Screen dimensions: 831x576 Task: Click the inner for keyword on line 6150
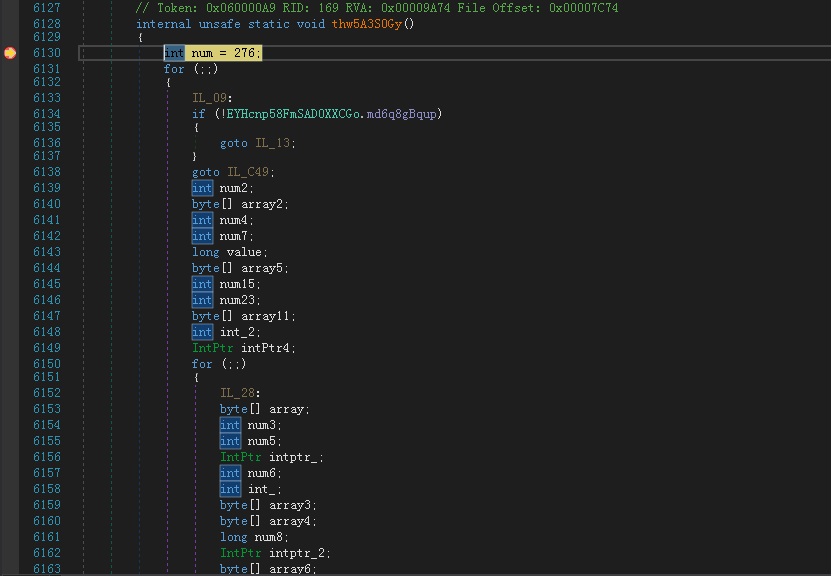pyautogui.click(x=202, y=364)
